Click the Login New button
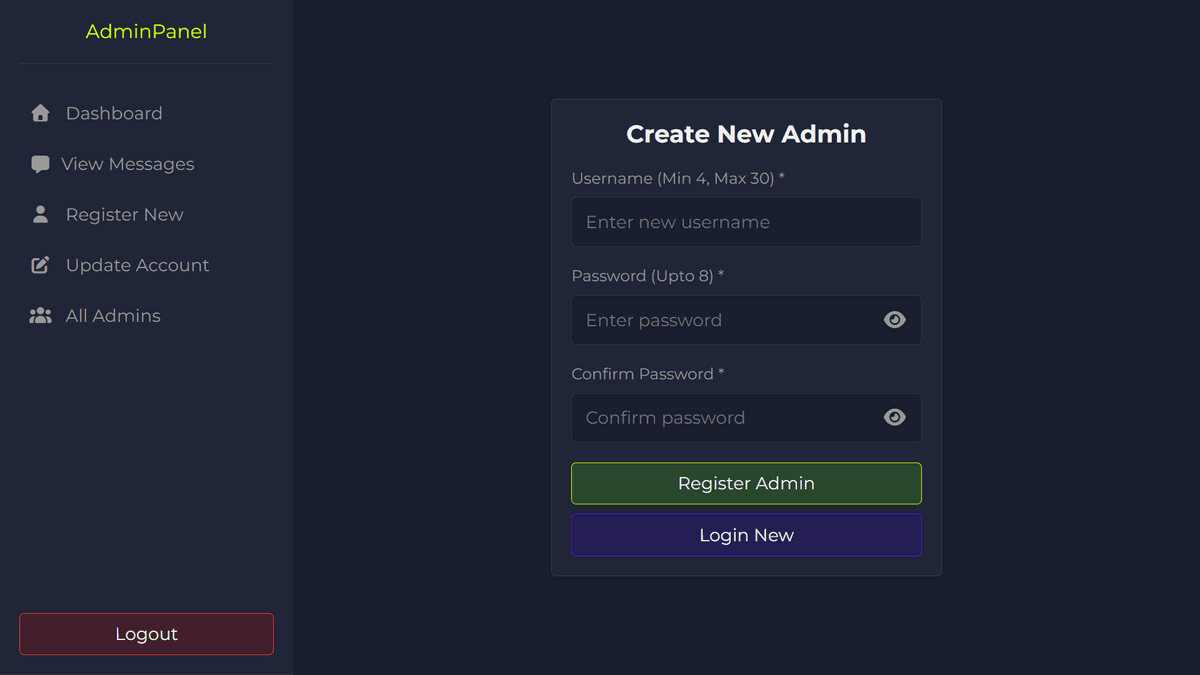This screenshot has width=1200, height=675. point(746,535)
